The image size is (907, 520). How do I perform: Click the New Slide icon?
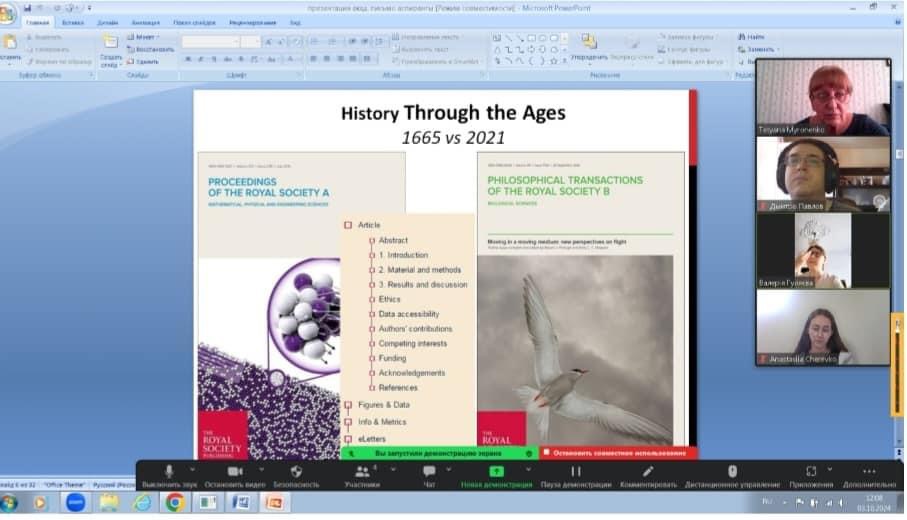[110, 42]
